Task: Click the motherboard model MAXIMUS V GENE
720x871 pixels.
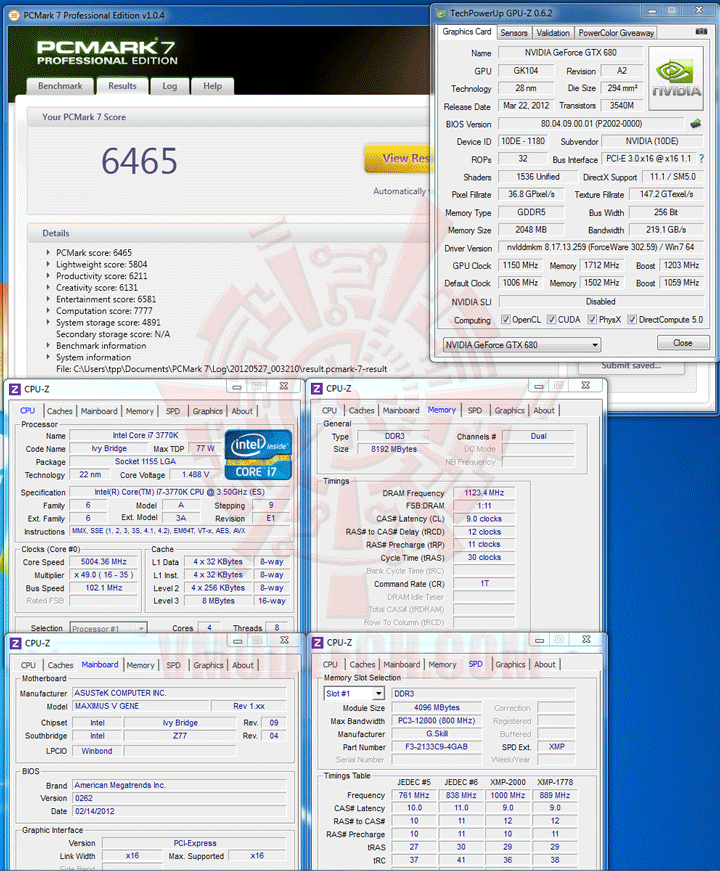Action: 141,706
